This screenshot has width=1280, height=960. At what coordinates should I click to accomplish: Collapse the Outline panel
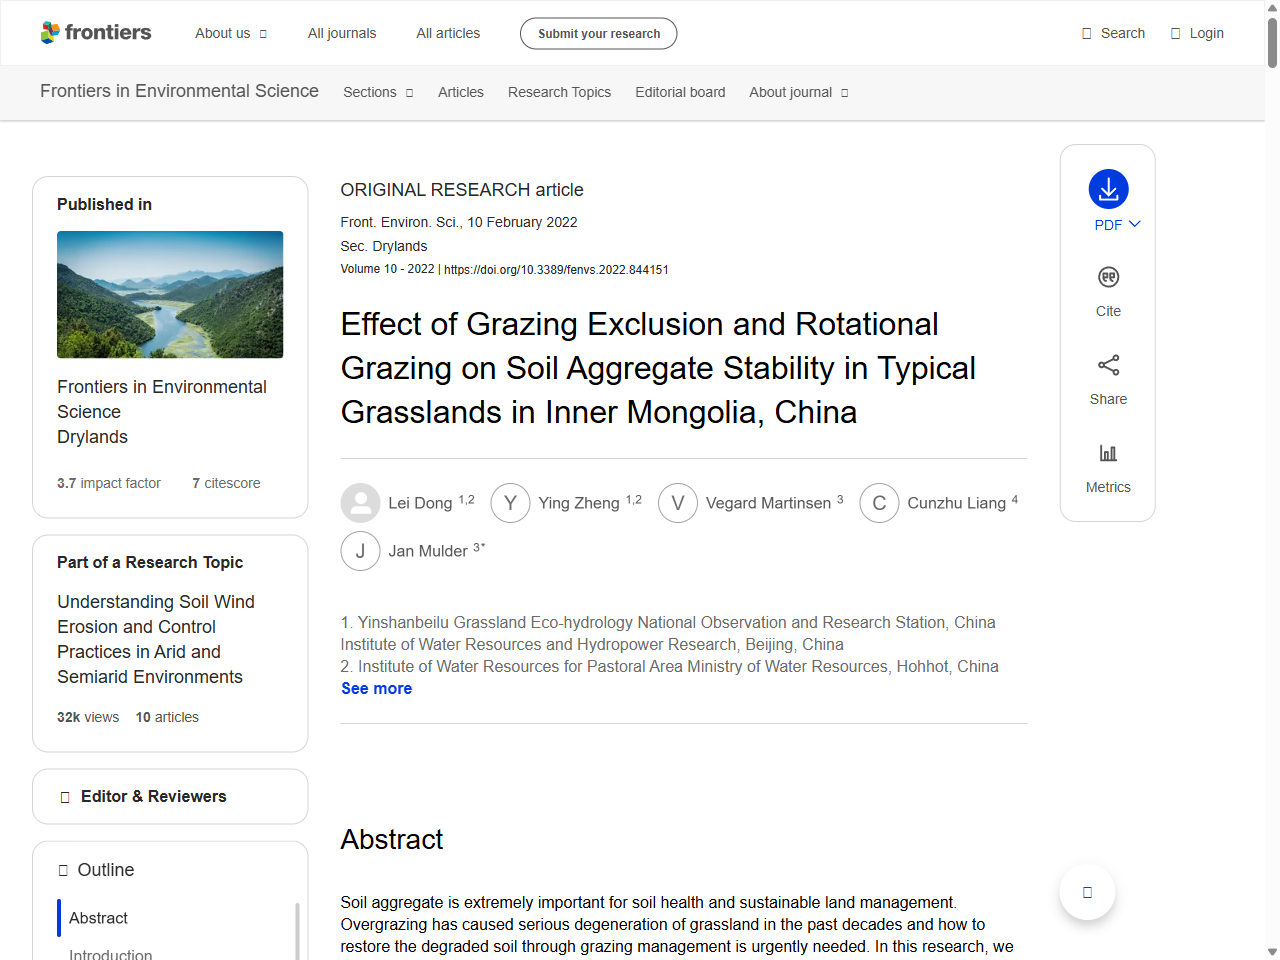point(105,870)
